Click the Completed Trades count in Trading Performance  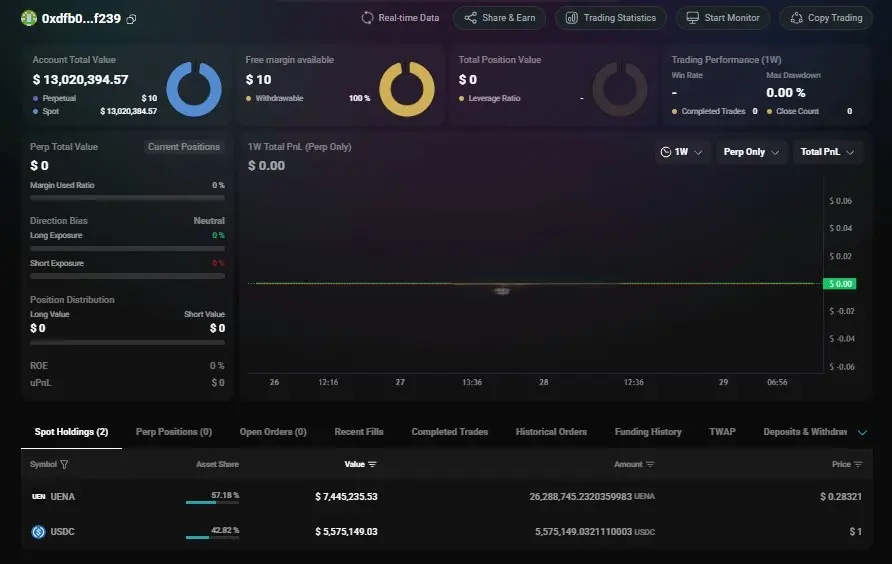click(x=755, y=112)
